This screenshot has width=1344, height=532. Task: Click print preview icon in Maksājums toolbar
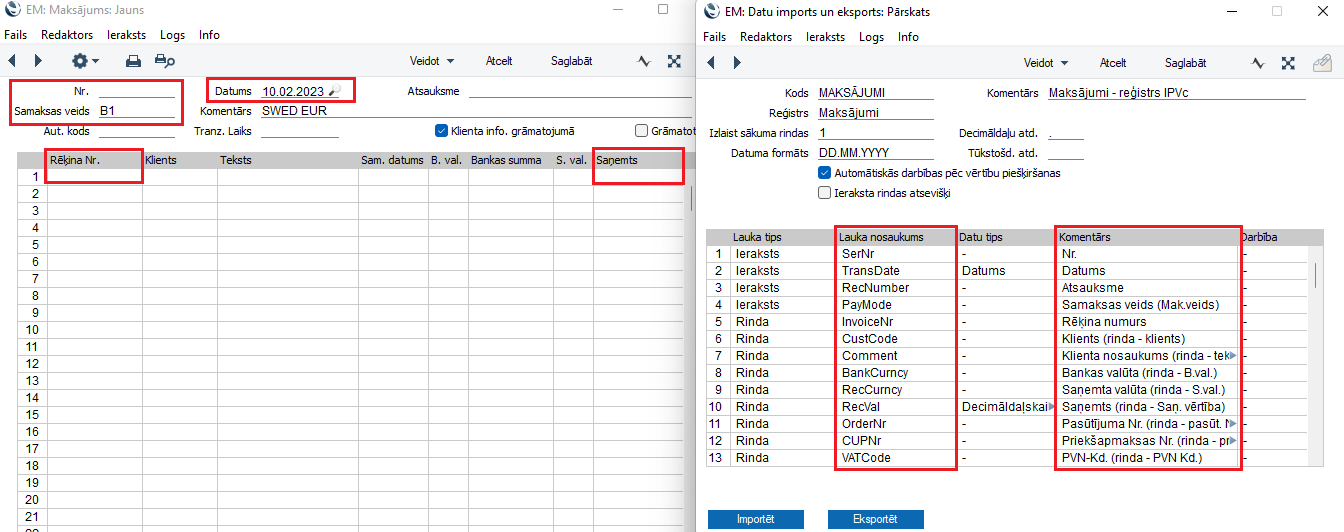[164, 61]
